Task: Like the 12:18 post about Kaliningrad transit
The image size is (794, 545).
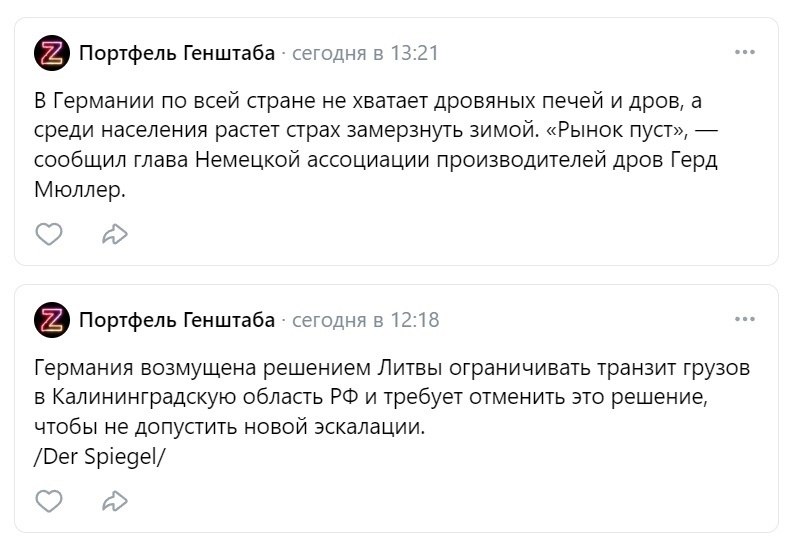Action: (49, 501)
